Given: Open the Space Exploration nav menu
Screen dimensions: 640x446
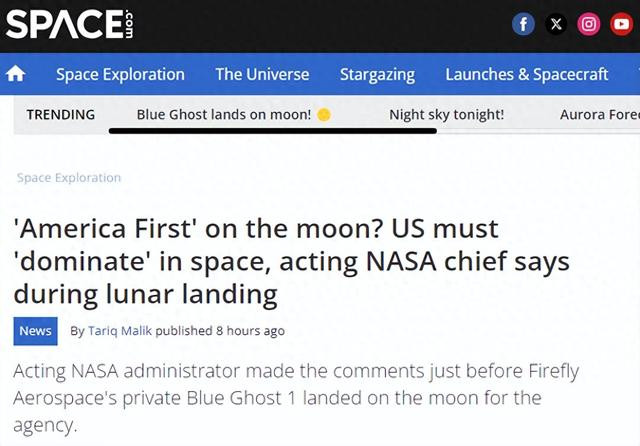Looking at the screenshot, I should pos(120,74).
